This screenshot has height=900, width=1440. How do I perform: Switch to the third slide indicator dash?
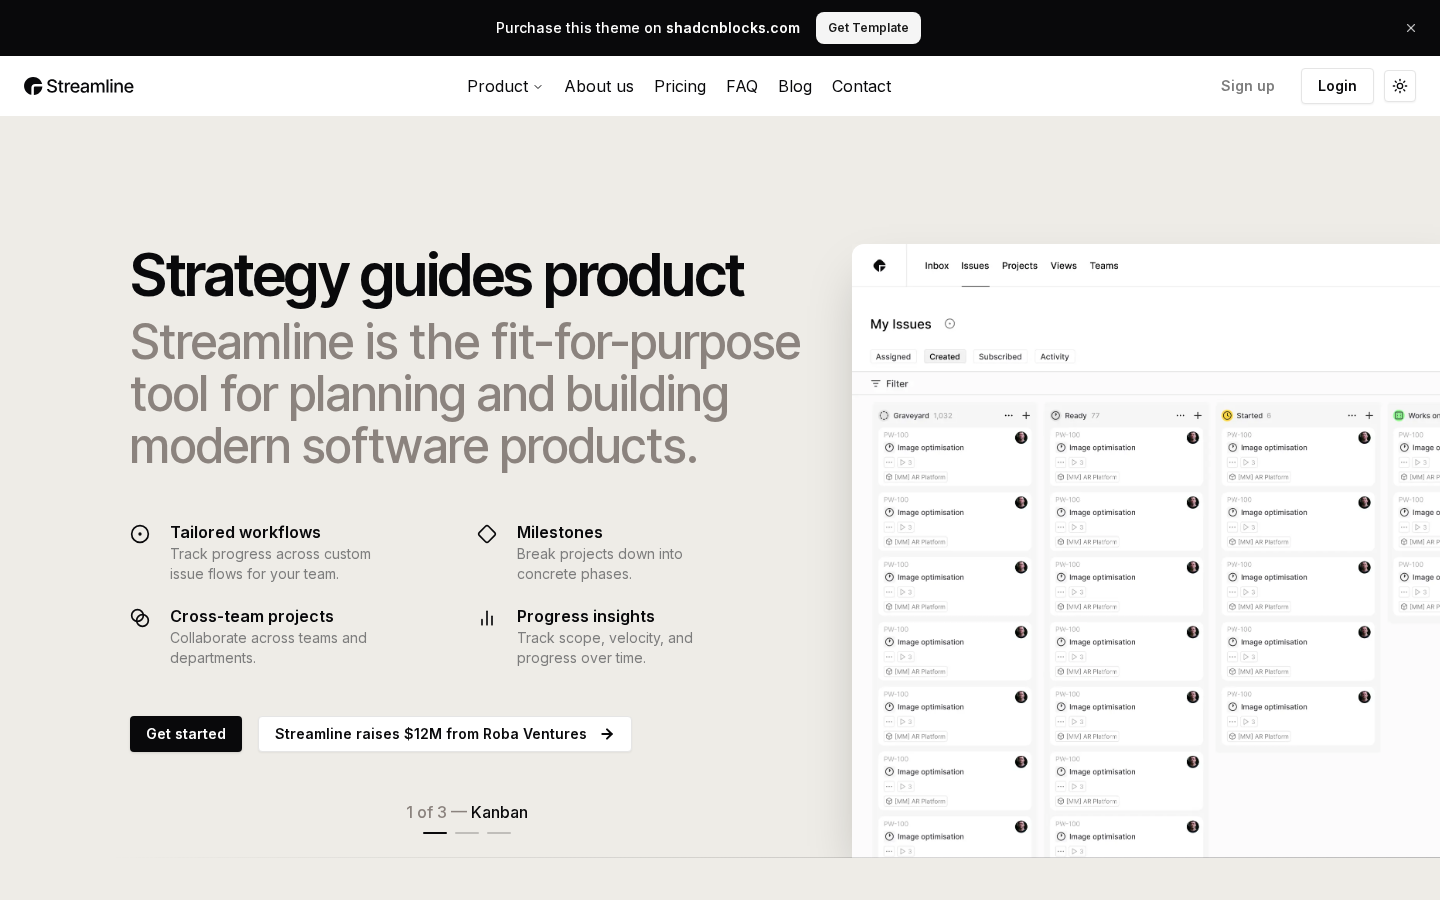pyautogui.click(x=499, y=832)
